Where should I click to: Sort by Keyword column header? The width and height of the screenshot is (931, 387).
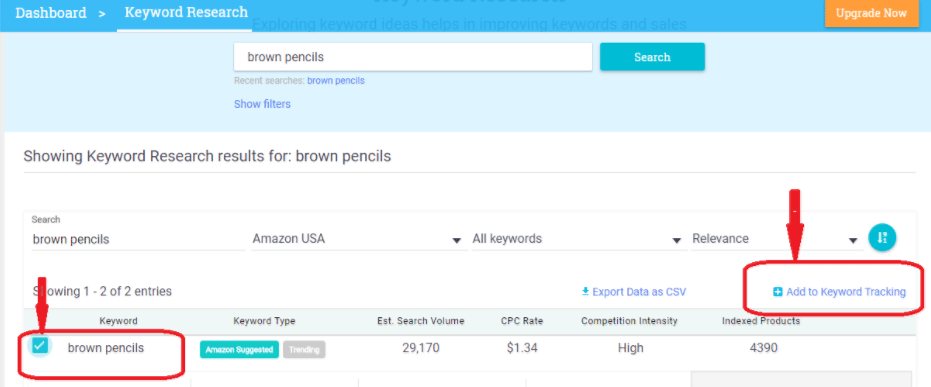coord(118,321)
